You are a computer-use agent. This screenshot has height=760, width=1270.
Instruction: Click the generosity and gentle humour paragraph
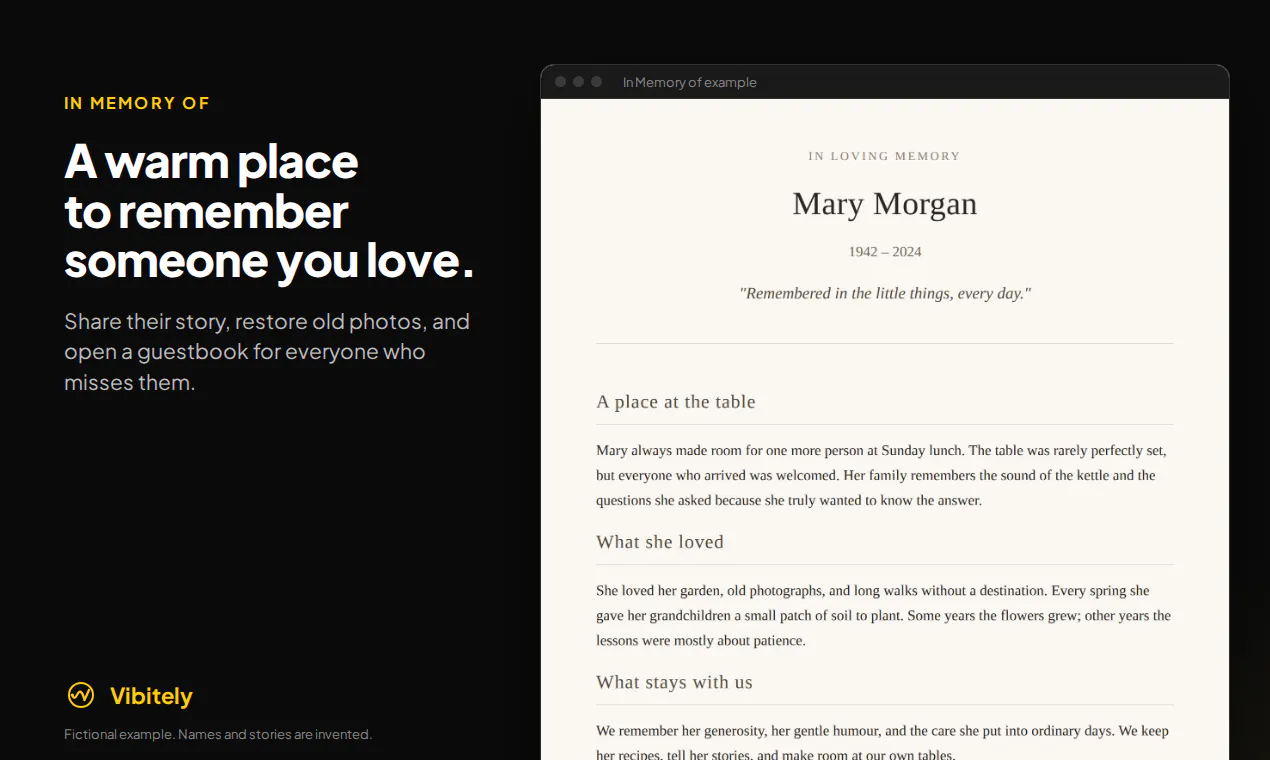884,742
